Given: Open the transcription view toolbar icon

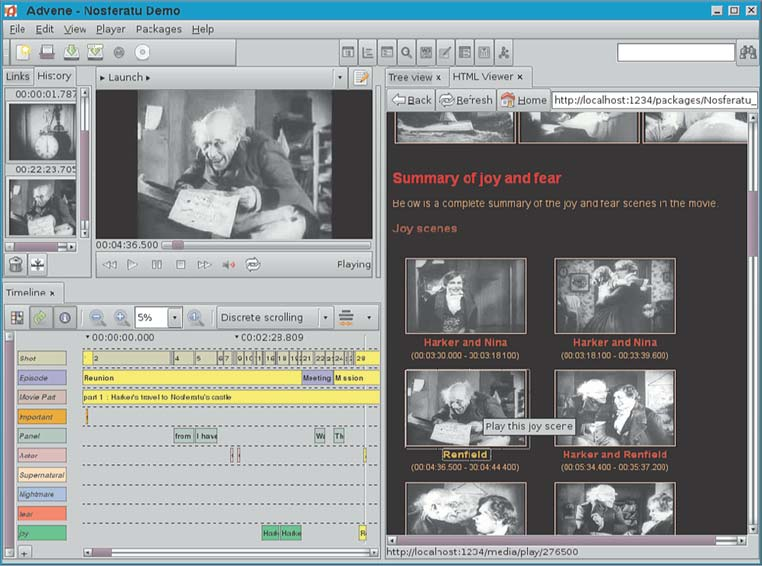Looking at the screenshot, I should [x=387, y=52].
